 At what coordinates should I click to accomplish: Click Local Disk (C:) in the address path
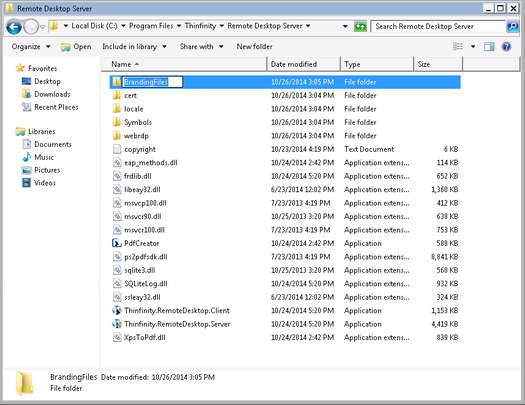[x=94, y=26]
